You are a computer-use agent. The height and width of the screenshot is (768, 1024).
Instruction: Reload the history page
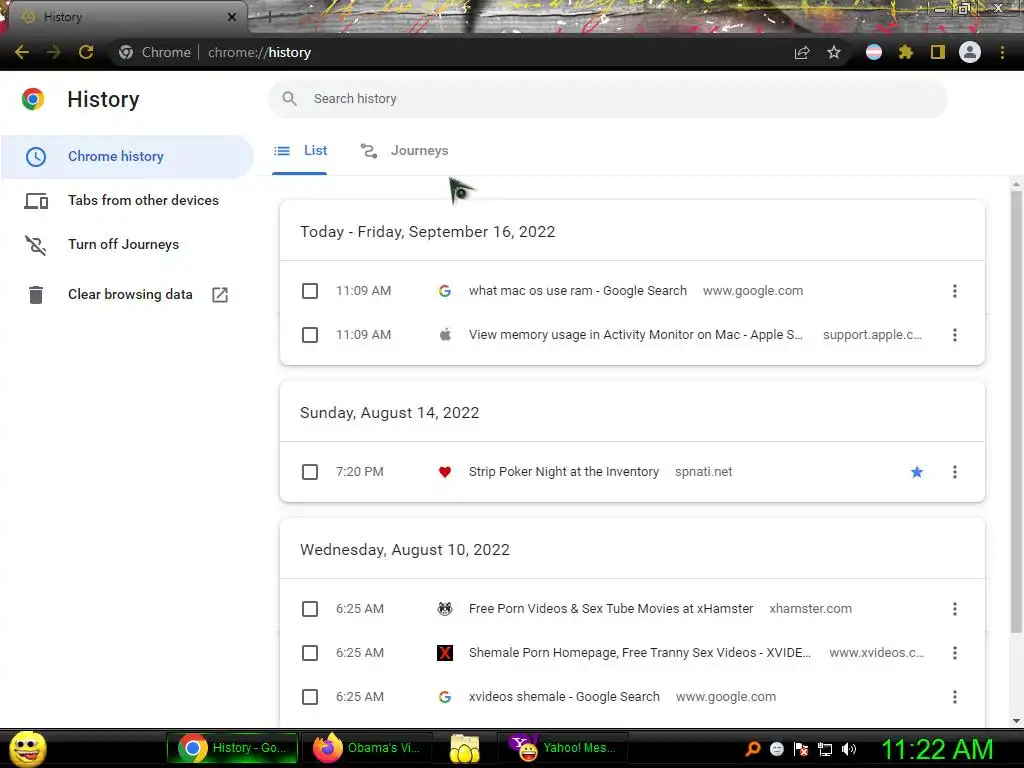coord(86,52)
